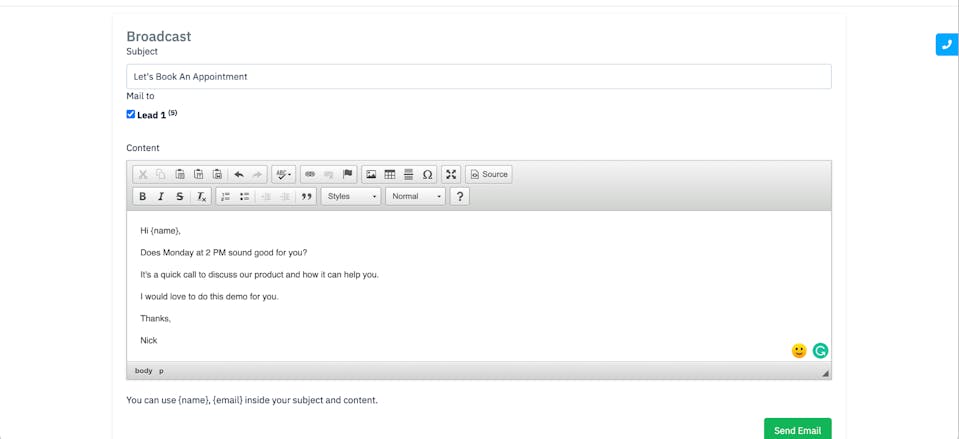The height and width of the screenshot is (439, 959).
Task: Click into the Subject input field
Action: point(478,77)
